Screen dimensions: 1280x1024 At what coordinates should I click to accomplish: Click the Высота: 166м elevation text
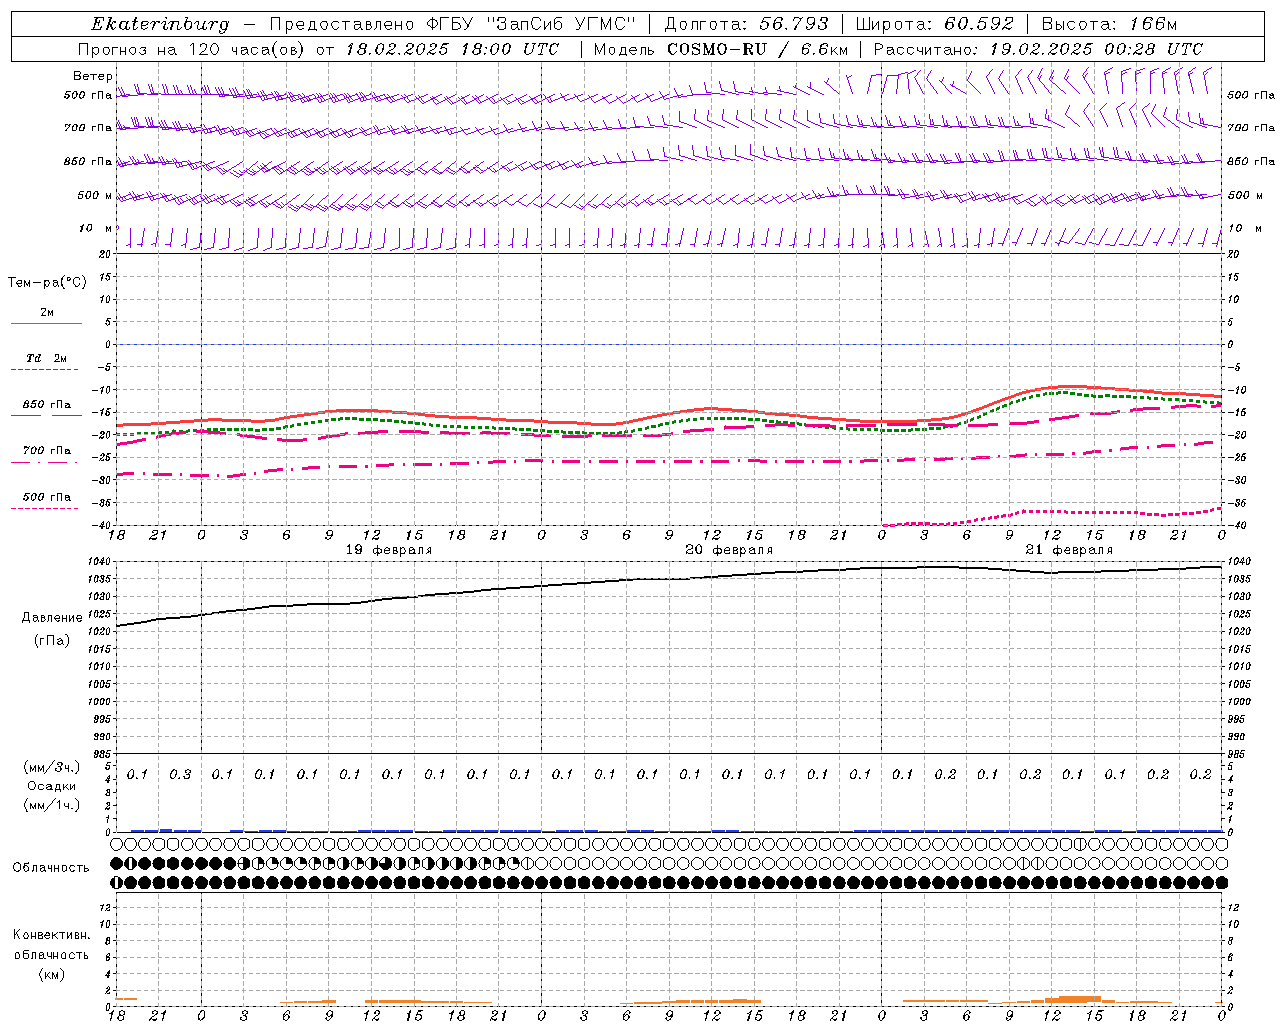click(1109, 24)
